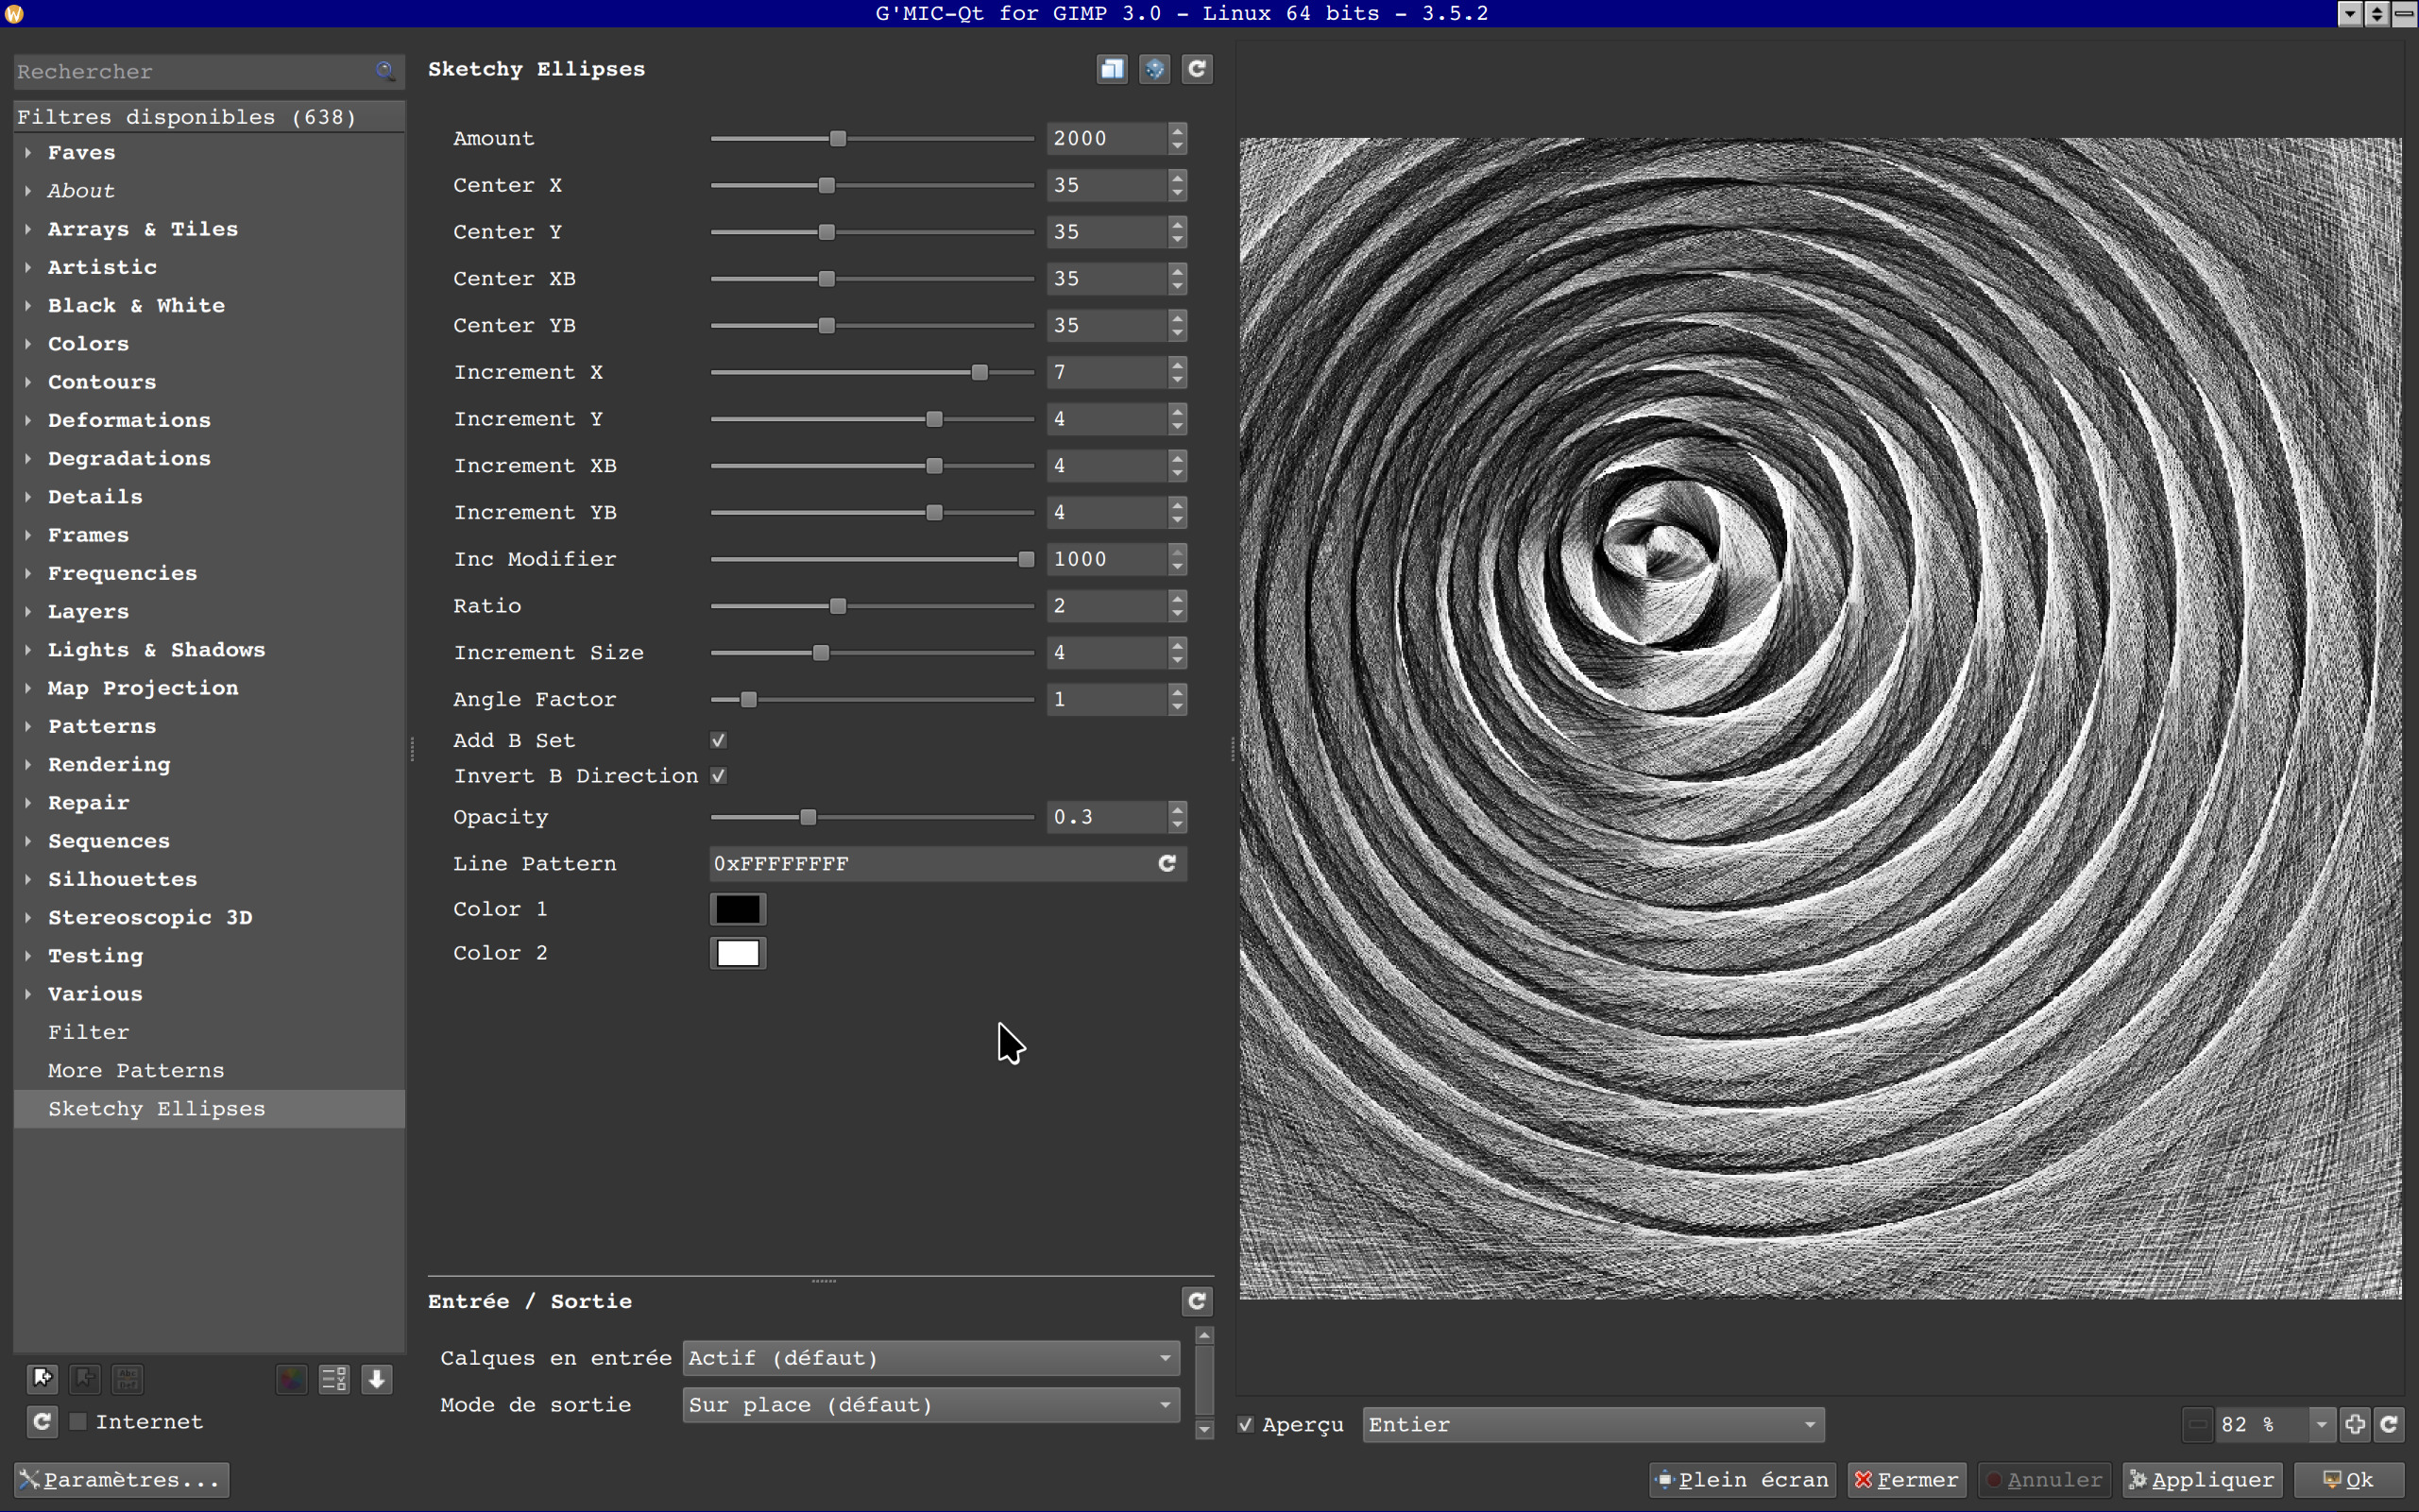Image resolution: width=2419 pixels, height=1512 pixels.
Task: Click the update filters refresh icon
Action: [x=42, y=1421]
